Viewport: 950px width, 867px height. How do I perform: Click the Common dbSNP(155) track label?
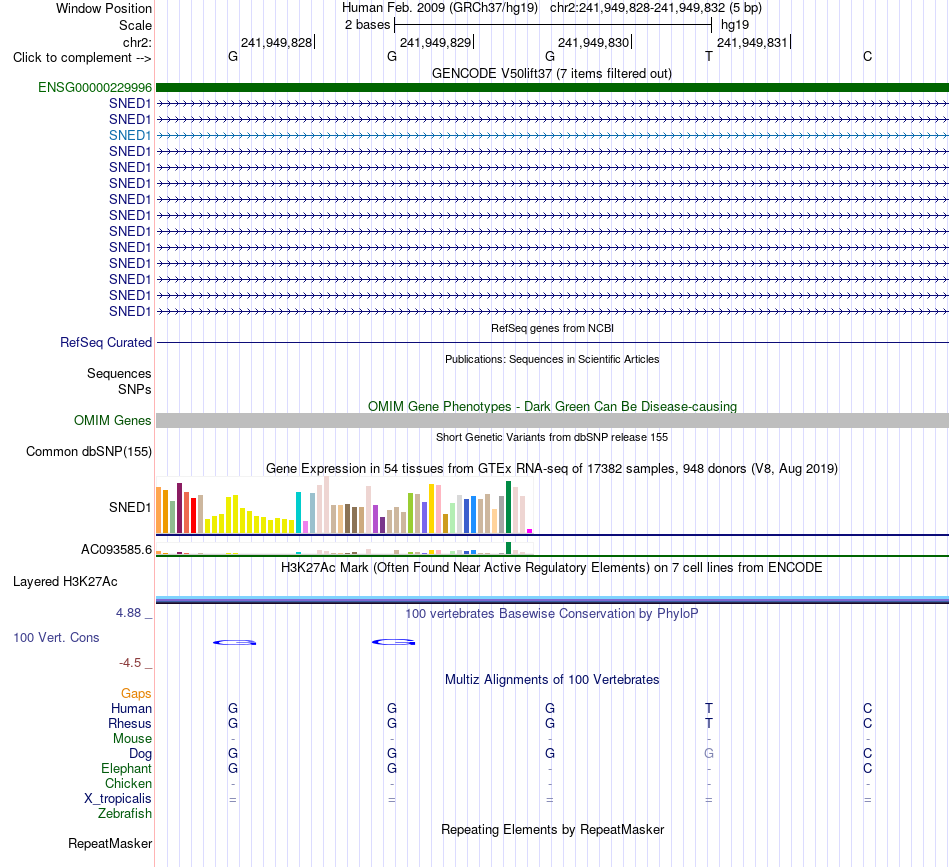(x=88, y=451)
